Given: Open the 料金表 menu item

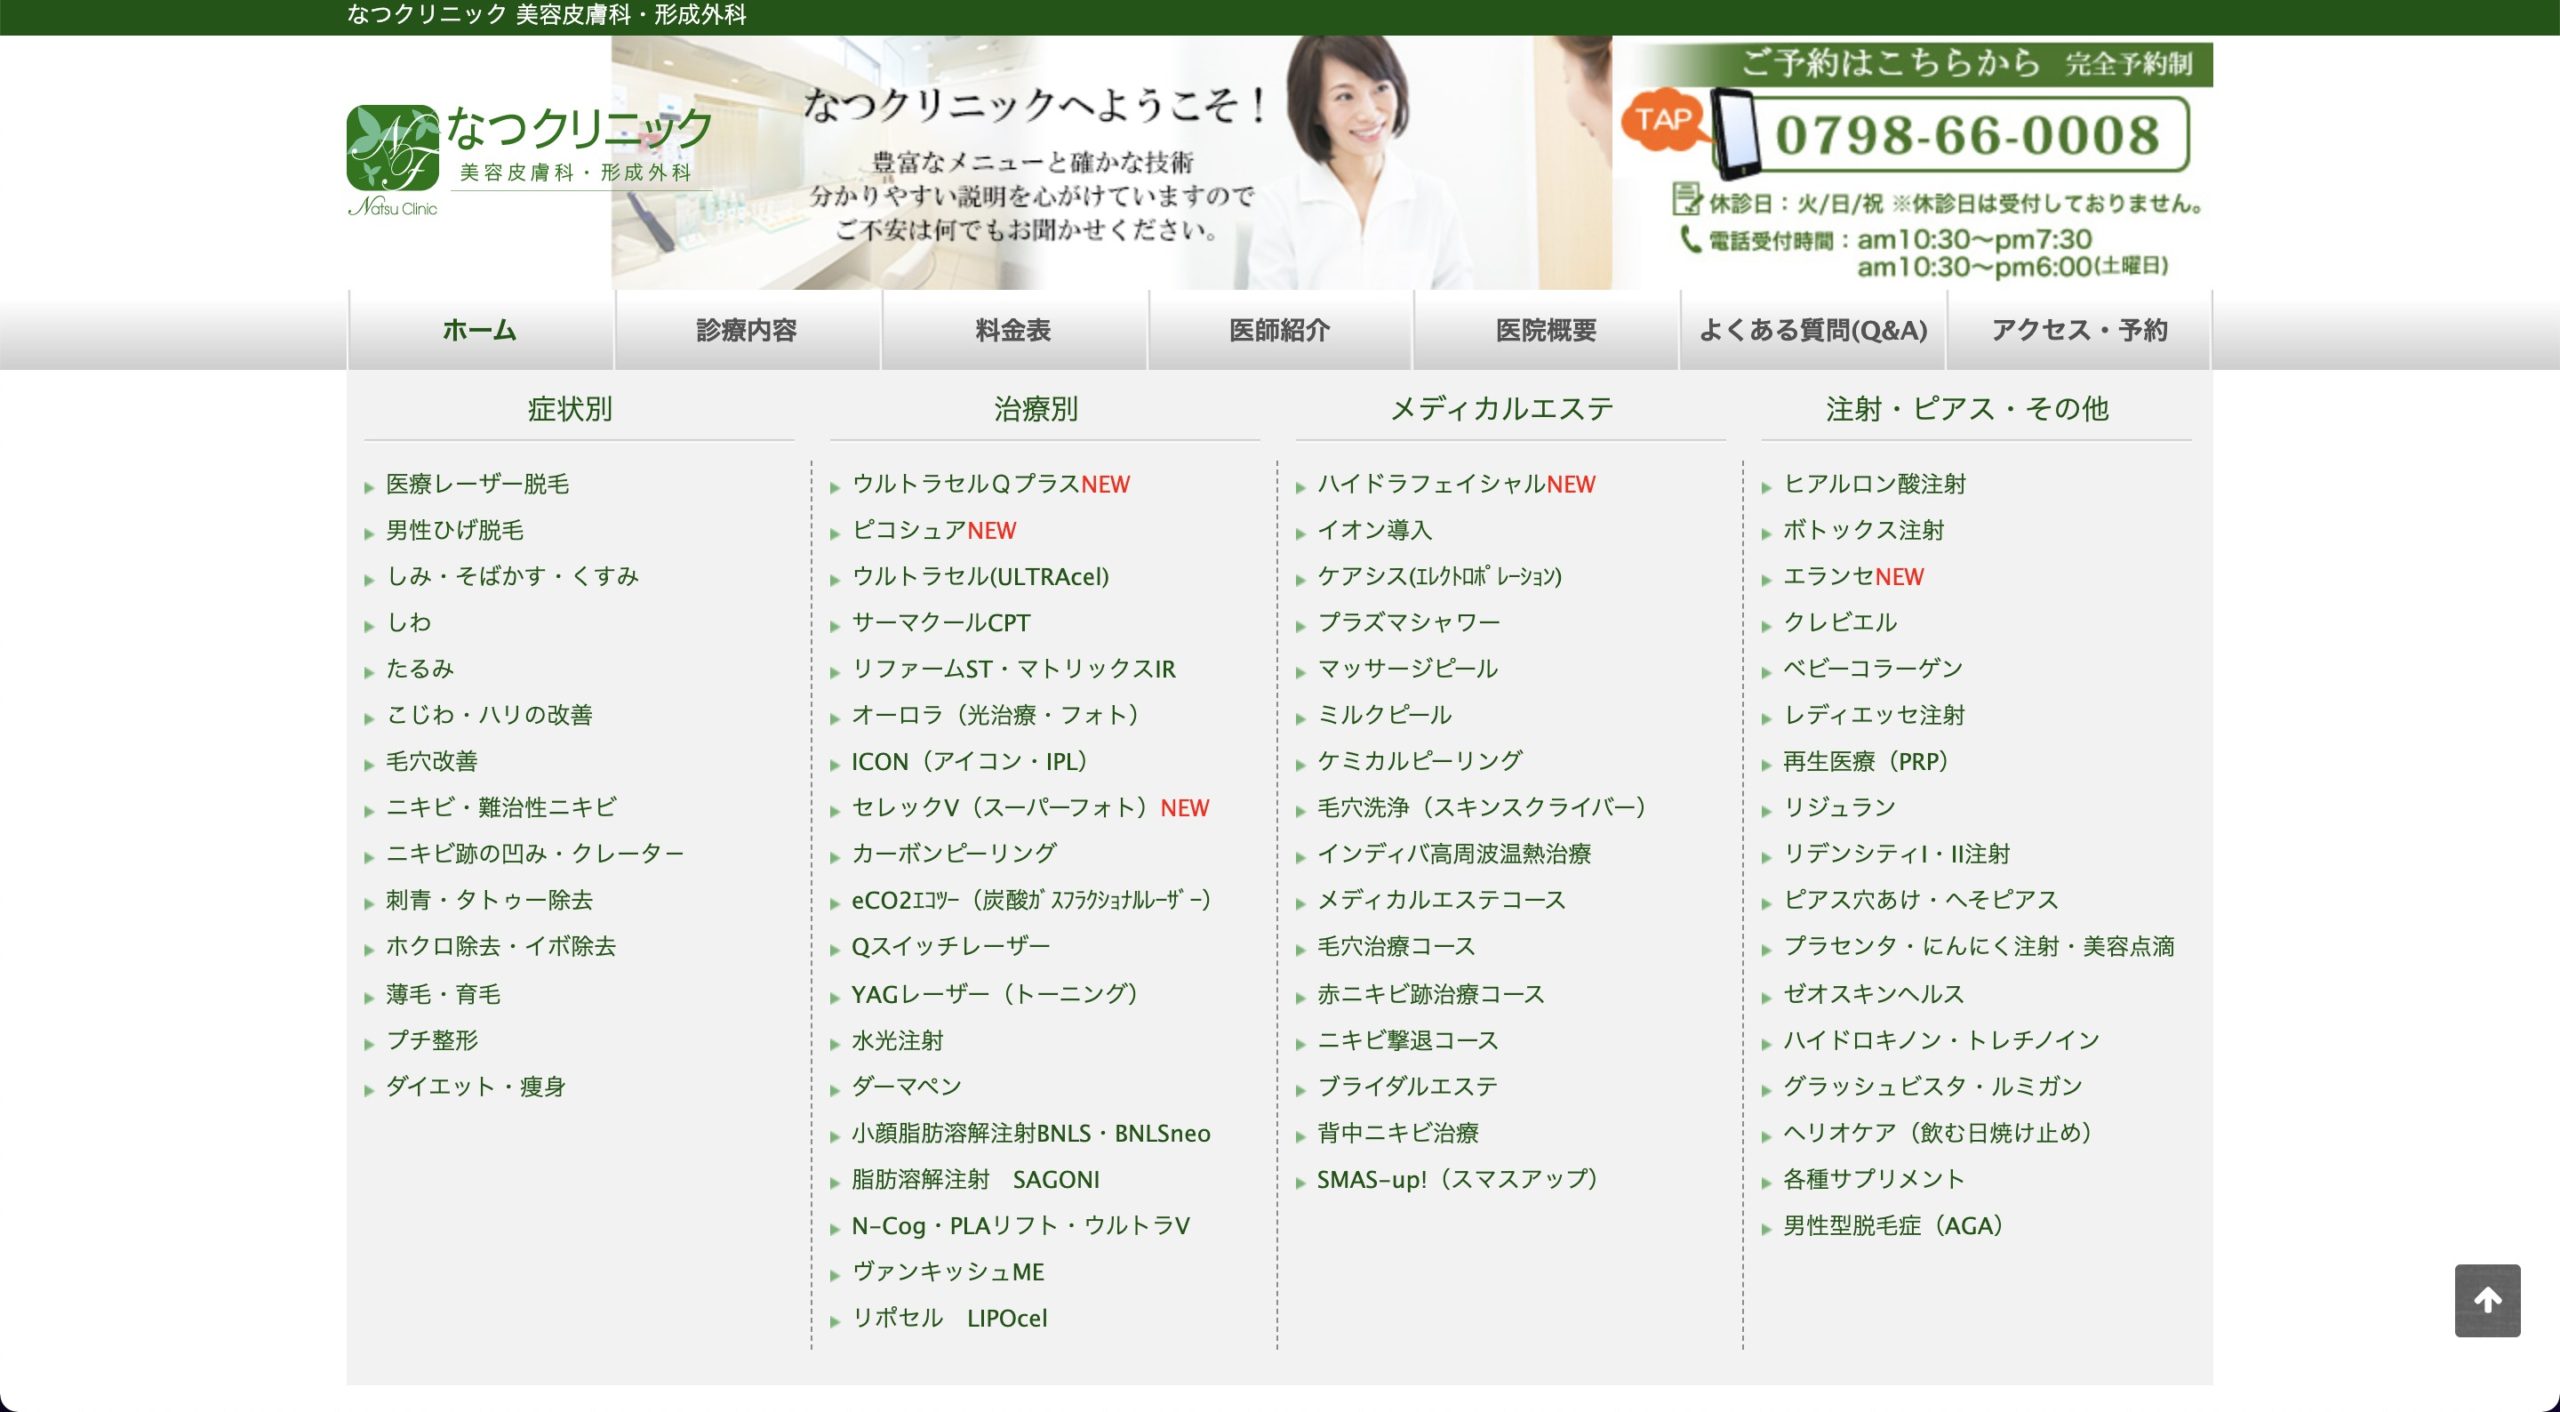Looking at the screenshot, I should (x=1013, y=330).
